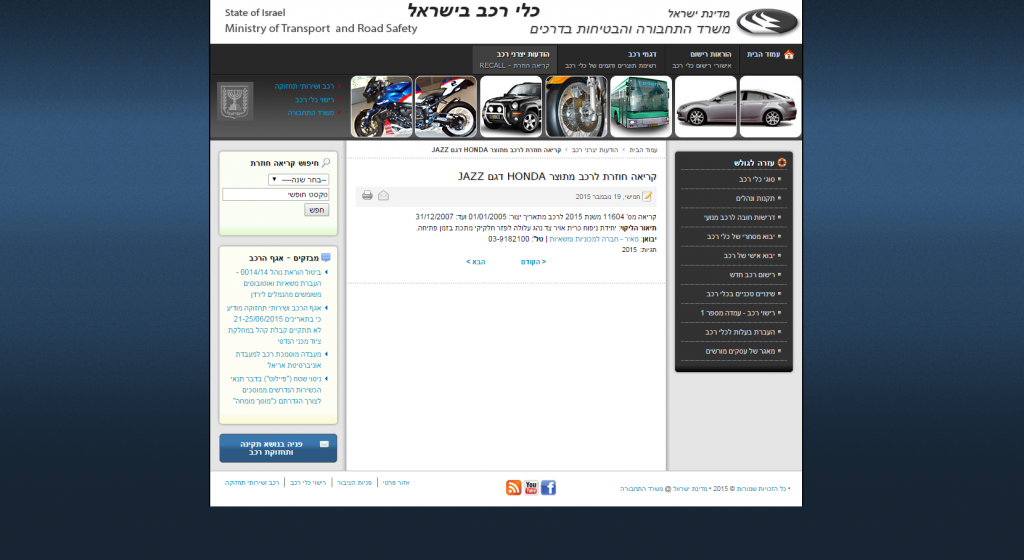Viewport: 1024px width, 560px height.
Task: Open תקנות ונהלים in the help menu
Action: tap(755, 198)
